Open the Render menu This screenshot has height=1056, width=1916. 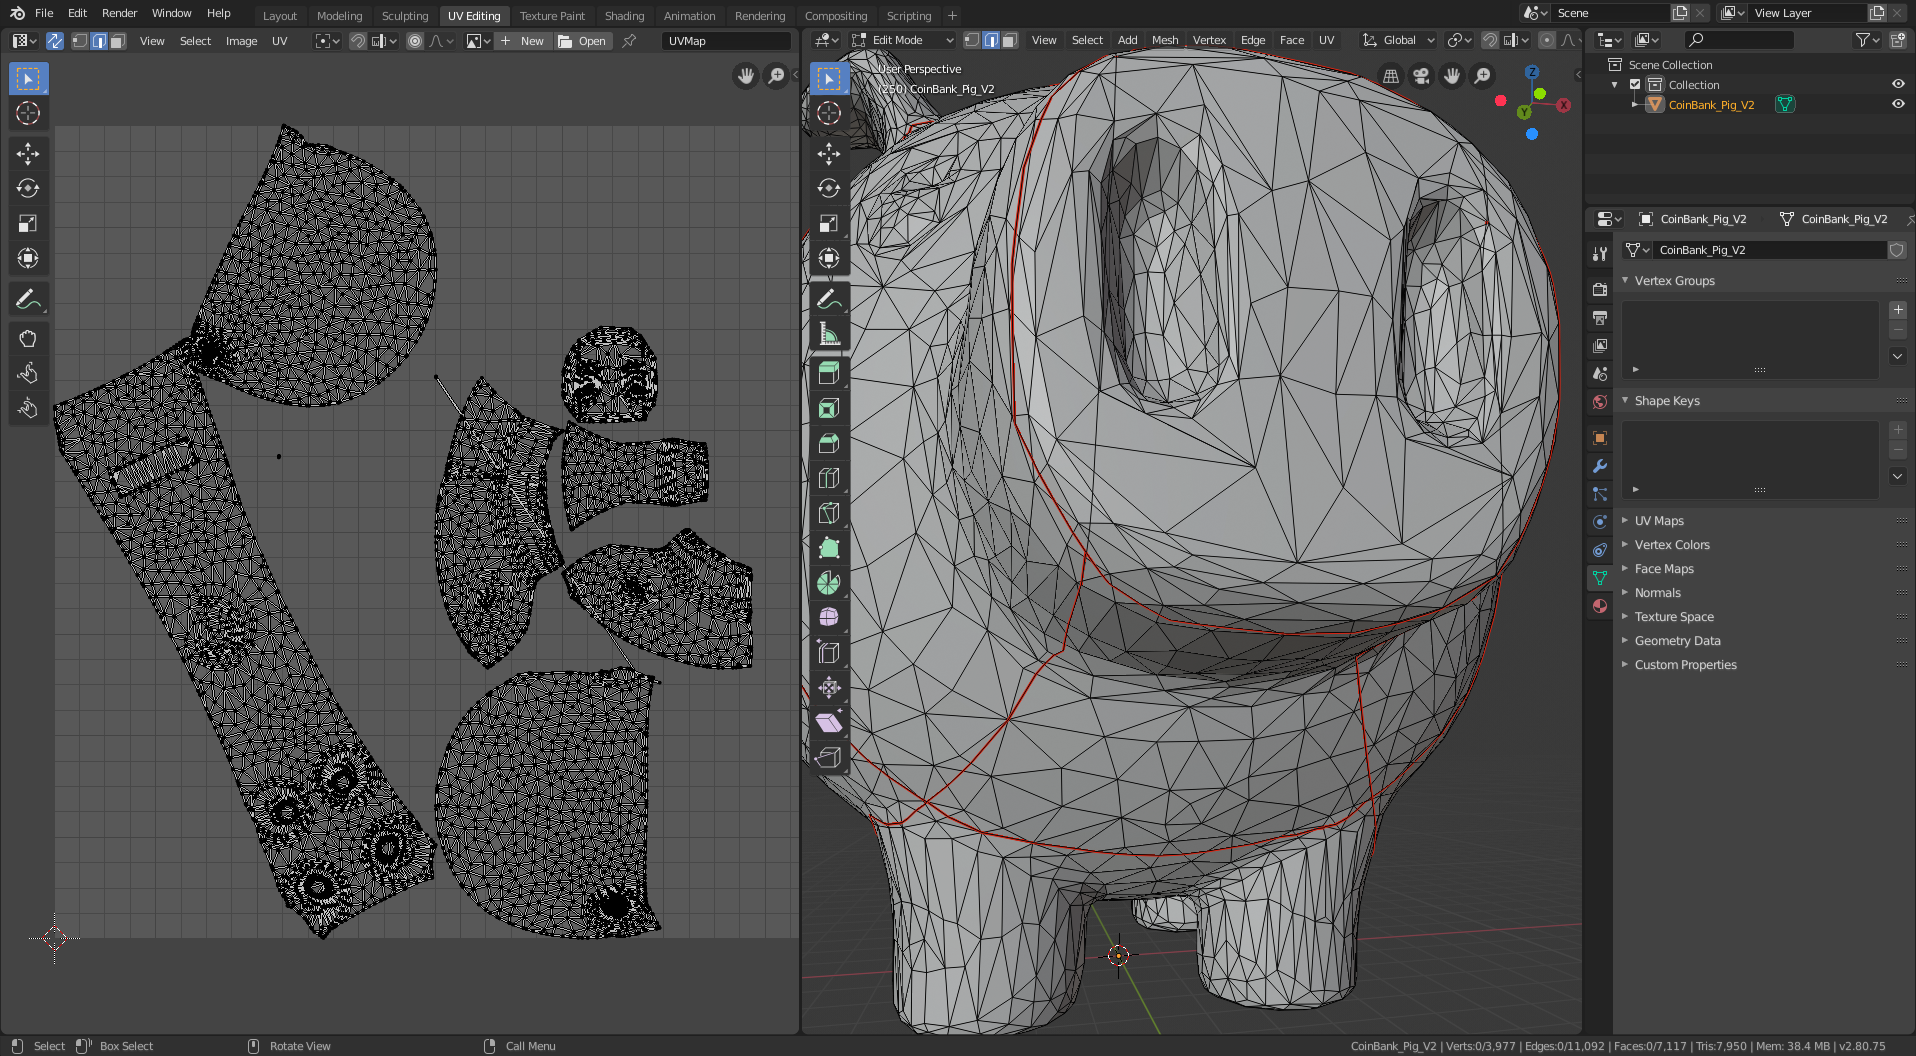click(119, 13)
